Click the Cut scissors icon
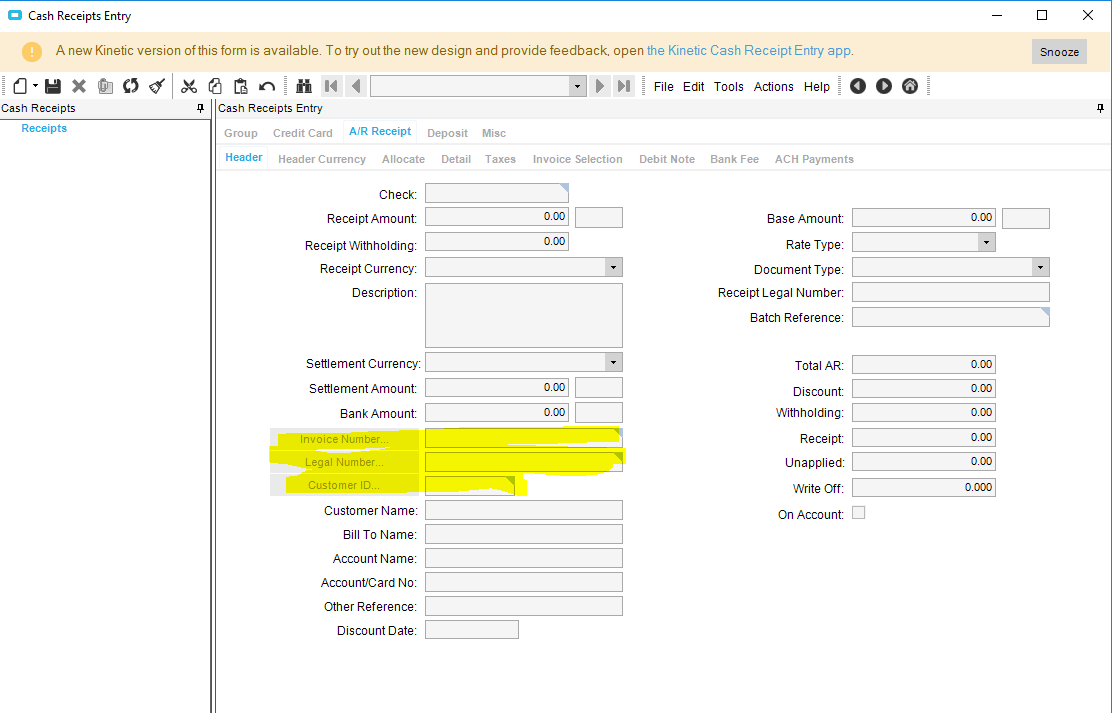1112x713 pixels. (189, 87)
